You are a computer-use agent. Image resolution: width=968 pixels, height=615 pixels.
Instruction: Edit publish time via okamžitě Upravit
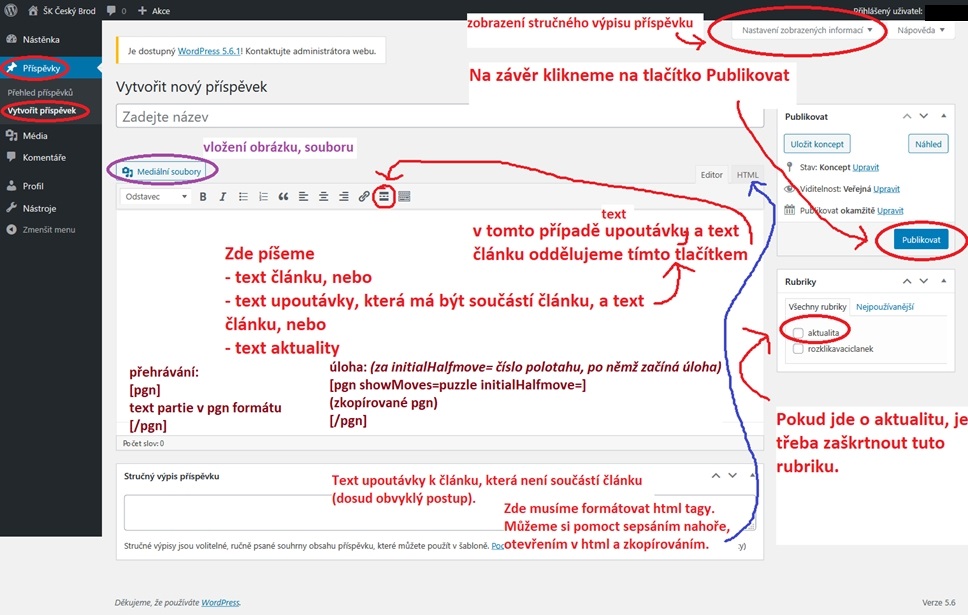[890, 211]
